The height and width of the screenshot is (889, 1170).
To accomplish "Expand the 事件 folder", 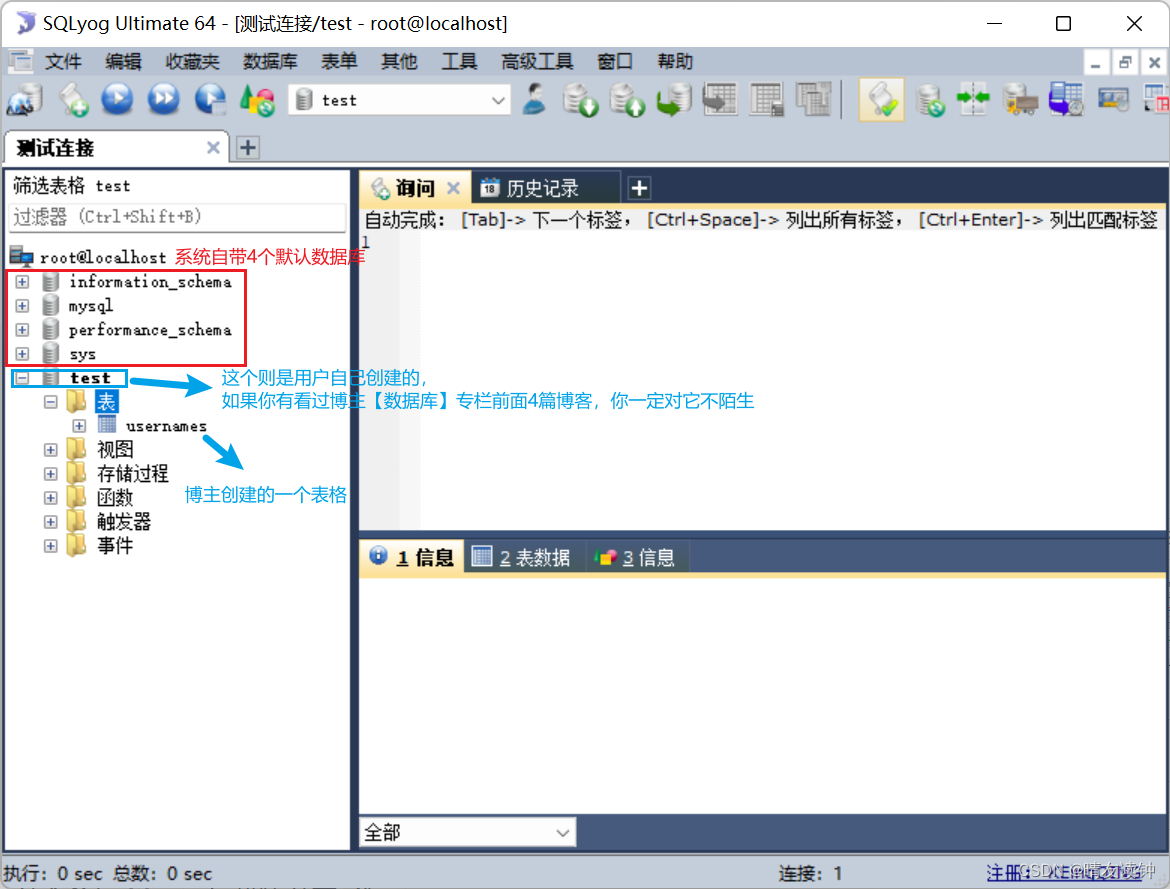I will point(51,546).
